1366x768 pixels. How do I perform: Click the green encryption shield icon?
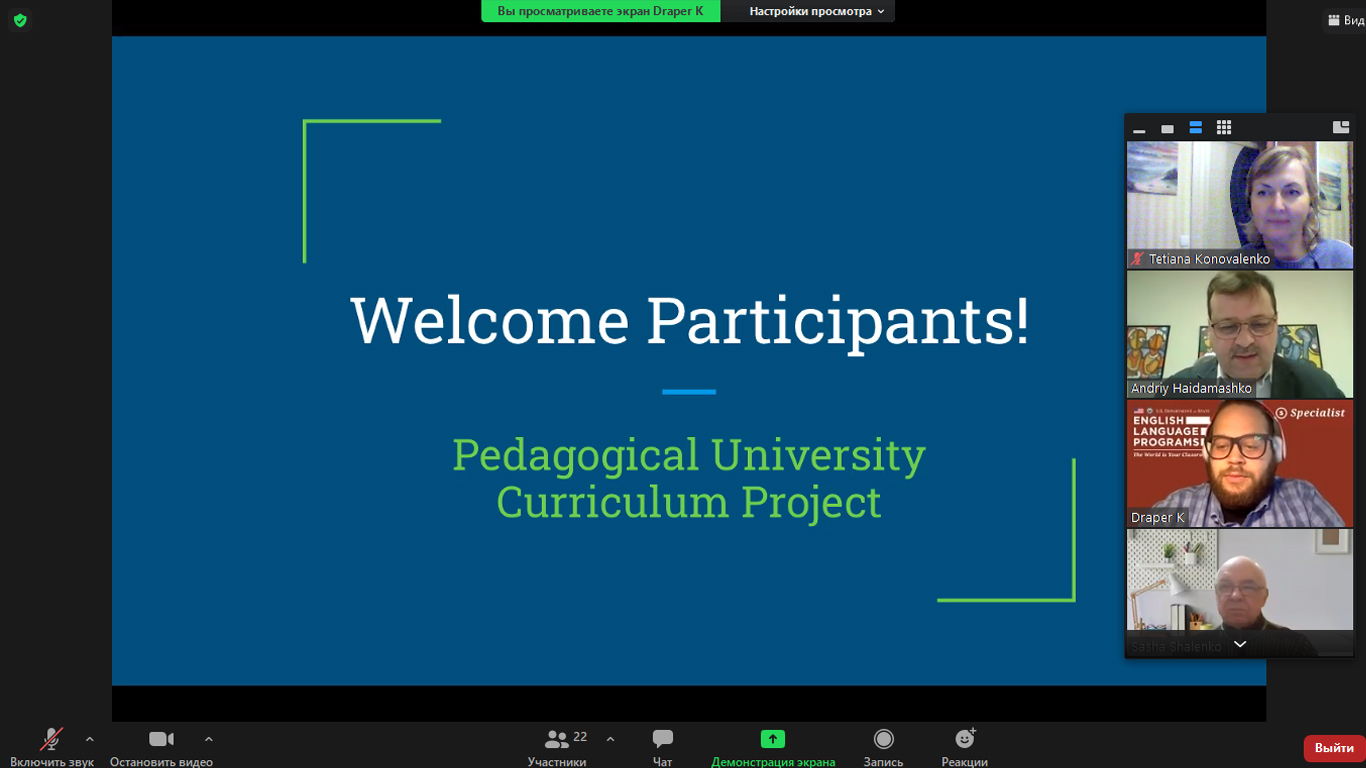[20, 20]
